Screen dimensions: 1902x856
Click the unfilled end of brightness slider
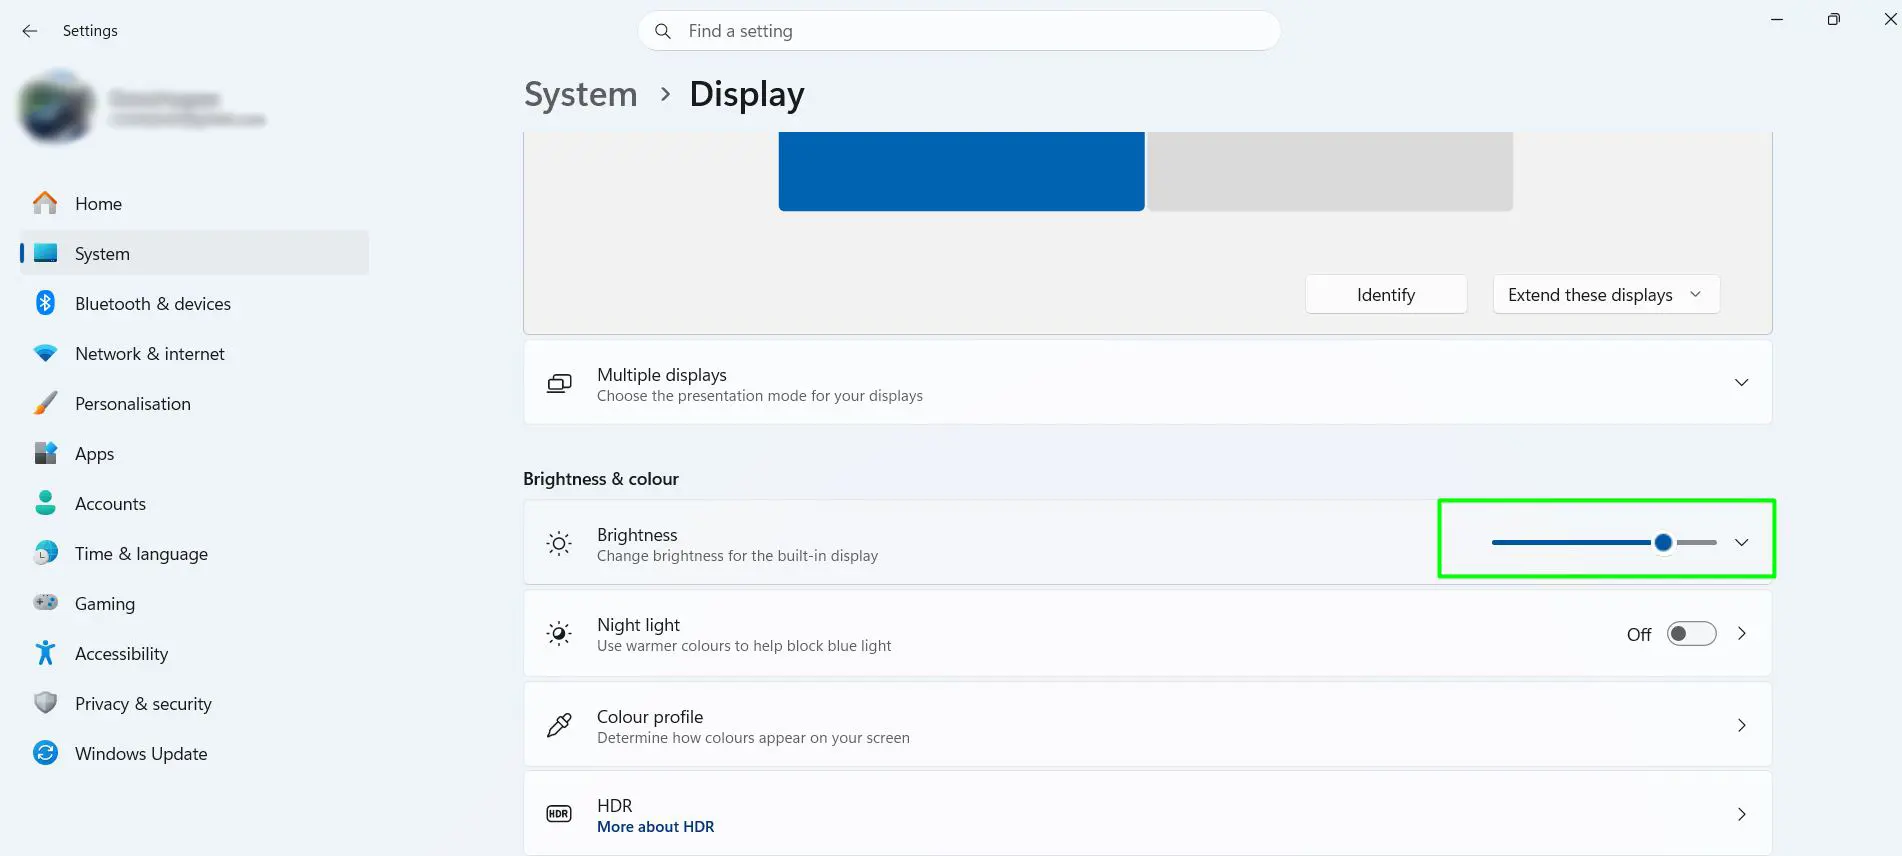(1697, 542)
